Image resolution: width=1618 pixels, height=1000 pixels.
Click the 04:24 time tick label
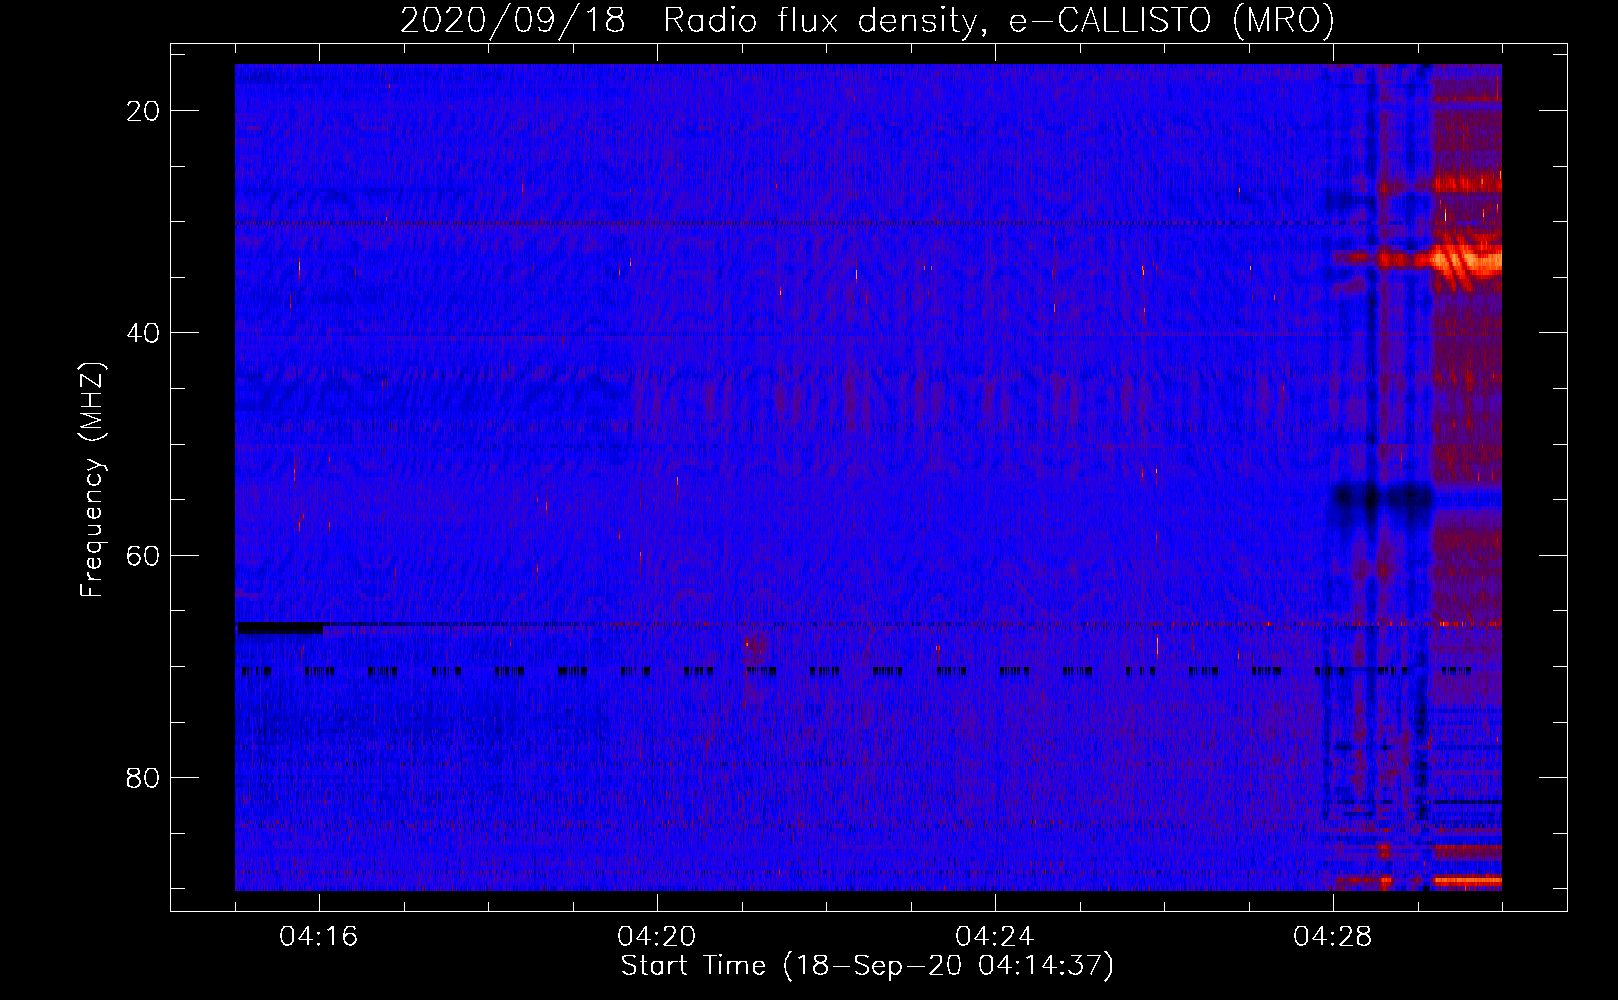coord(995,937)
